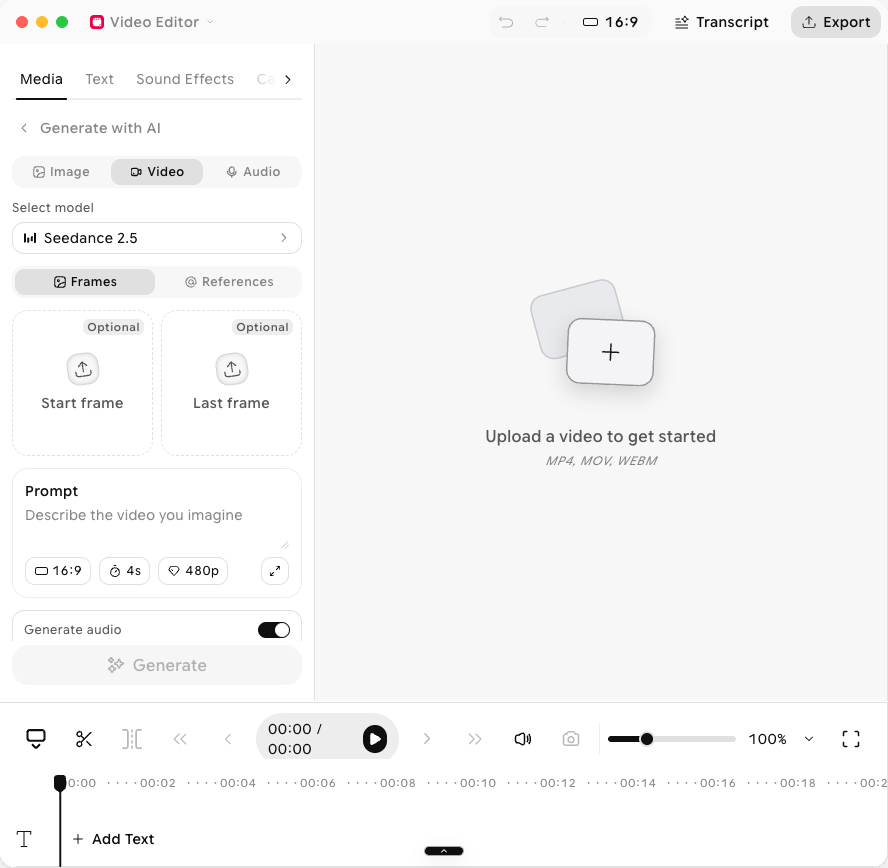Select the References option
This screenshot has height=868, width=888.
coord(229,282)
